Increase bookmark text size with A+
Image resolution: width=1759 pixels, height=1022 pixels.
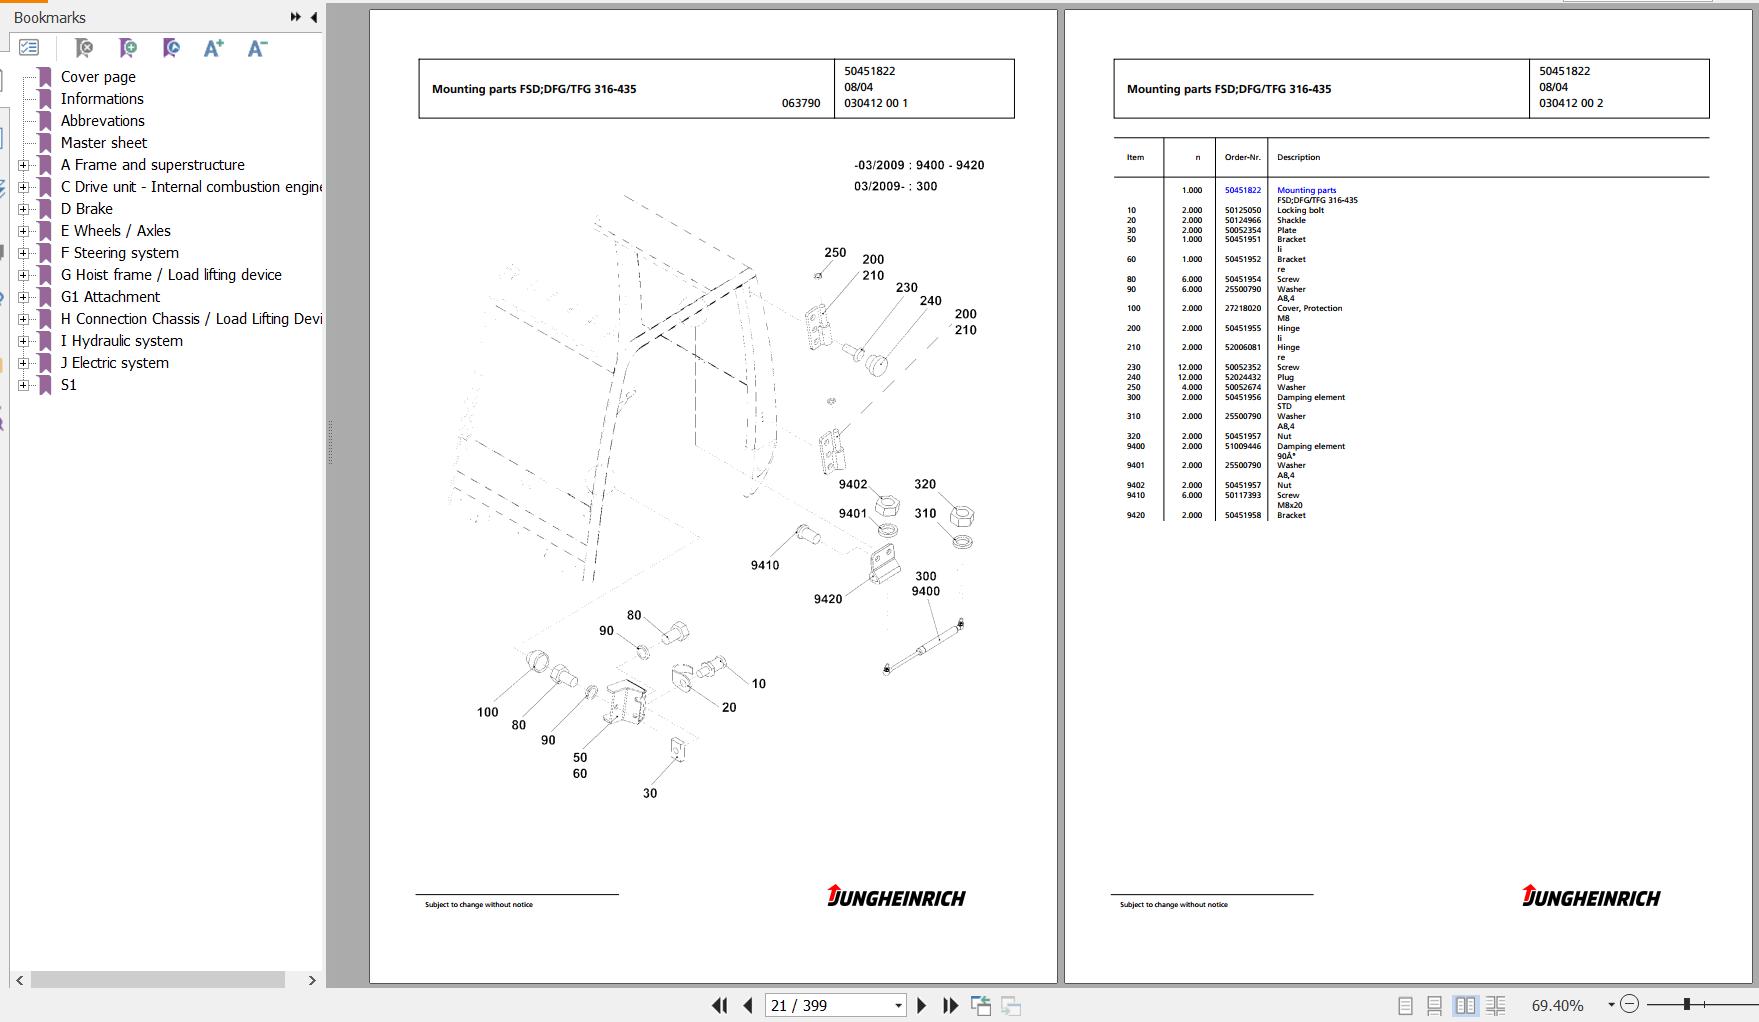coord(213,47)
